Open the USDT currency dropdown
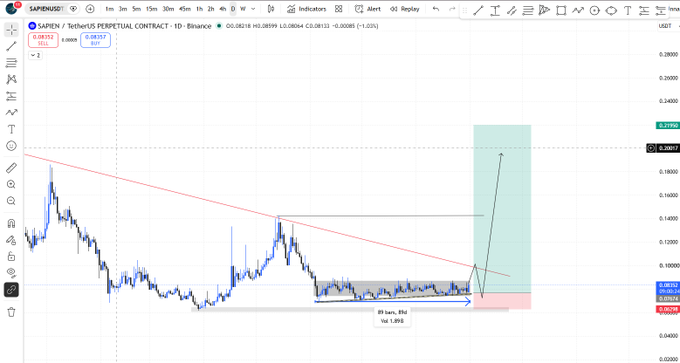680x363 pixels. click(667, 26)
